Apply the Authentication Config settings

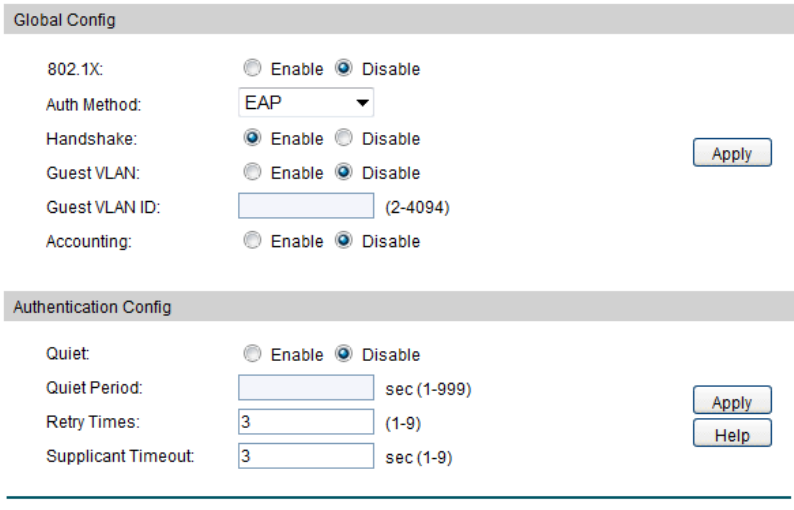pos(732,402)
